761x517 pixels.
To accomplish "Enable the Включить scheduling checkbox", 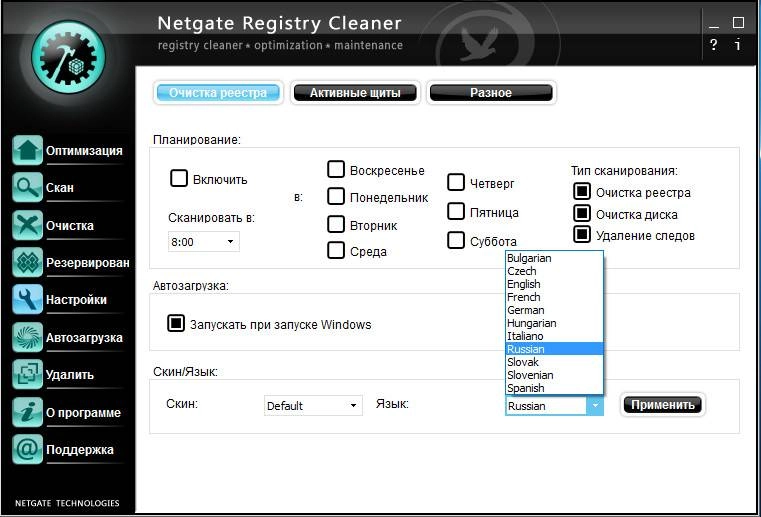I will click(179, 178).
